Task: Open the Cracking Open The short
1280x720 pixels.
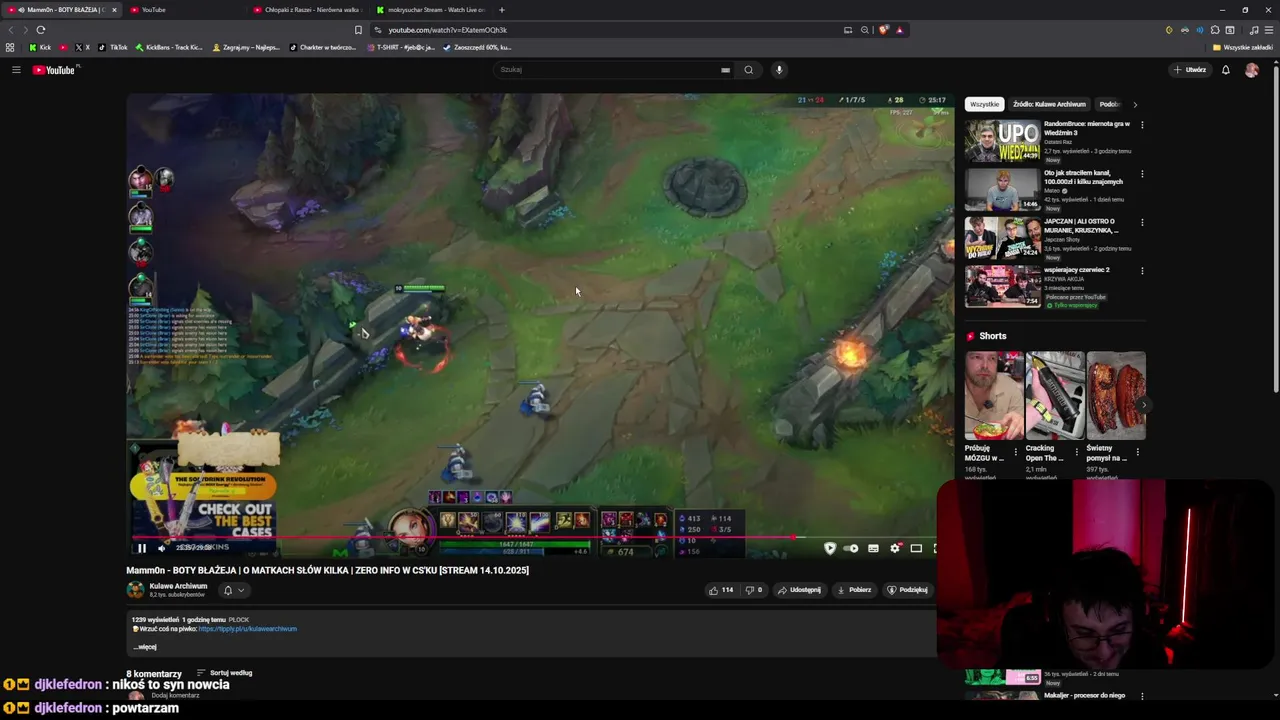Action: (x=1055, y=396)
